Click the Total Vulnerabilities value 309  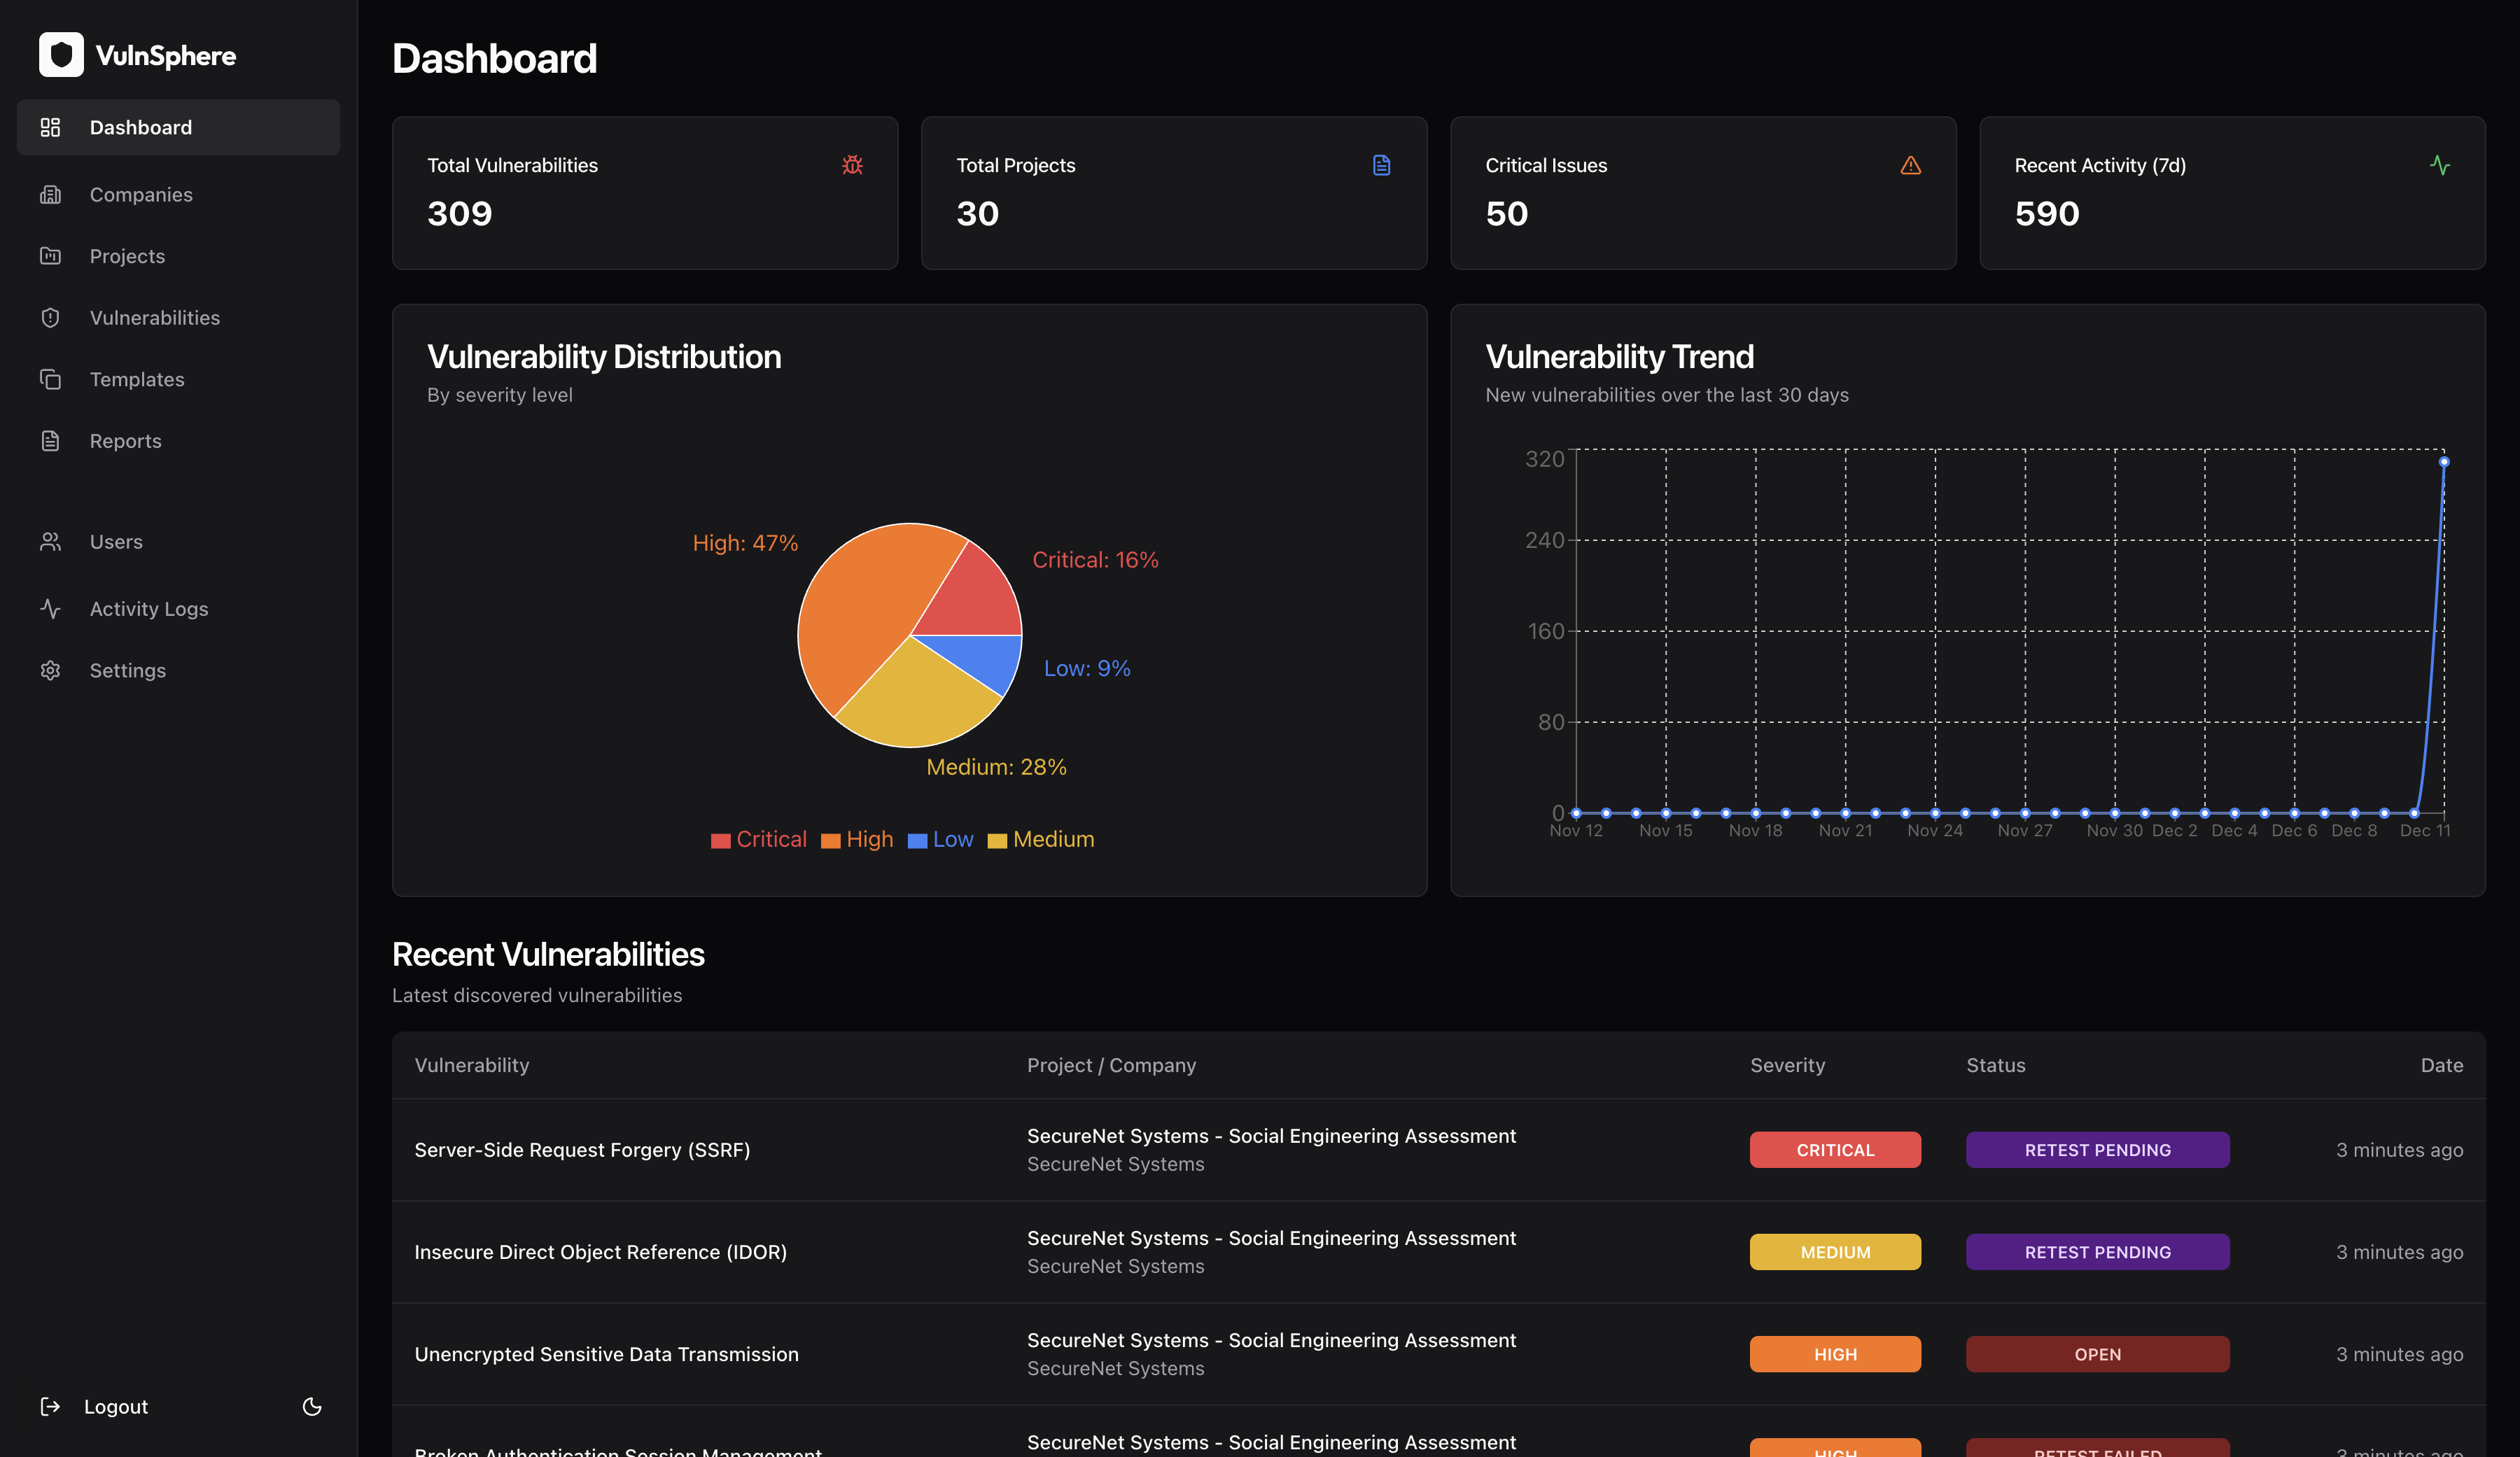tap(460, 213)
